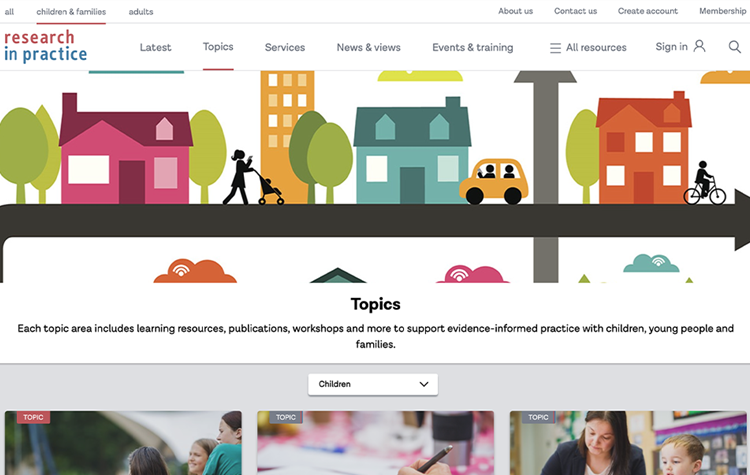The height and width of the screenshot is (475, 750).
Task: Select the 'all' audience tab
Action: [x=9, y=11]
